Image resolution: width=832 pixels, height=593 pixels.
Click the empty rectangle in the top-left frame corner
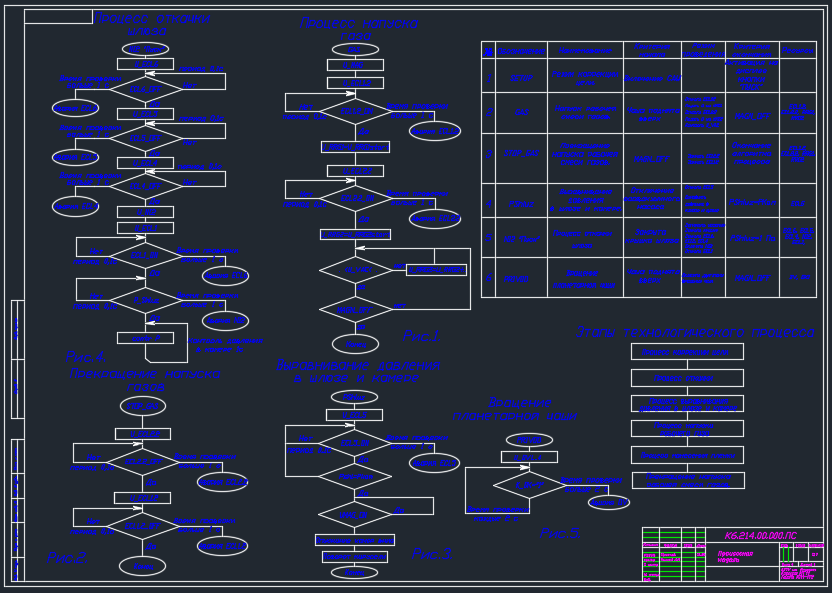coord(58,16)
